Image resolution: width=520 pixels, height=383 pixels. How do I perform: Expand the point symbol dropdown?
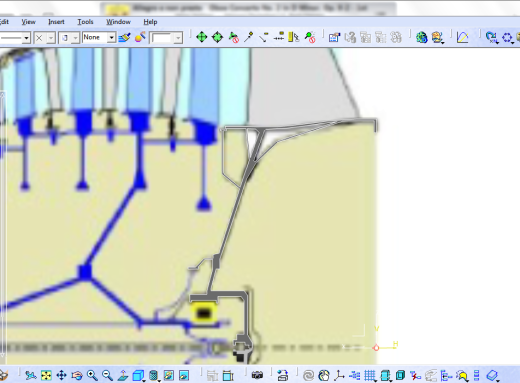tap(44, 38)
